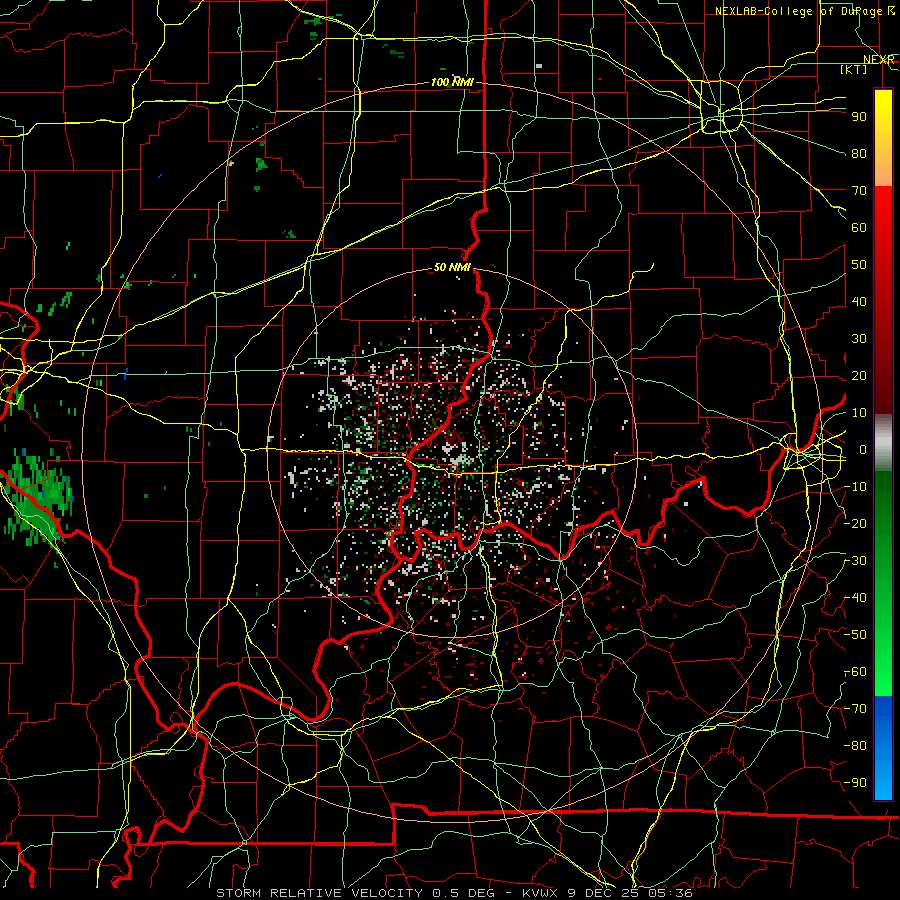
Task: Select the [KT] units label
Action: pyautogui.click(x=854, y=70)
